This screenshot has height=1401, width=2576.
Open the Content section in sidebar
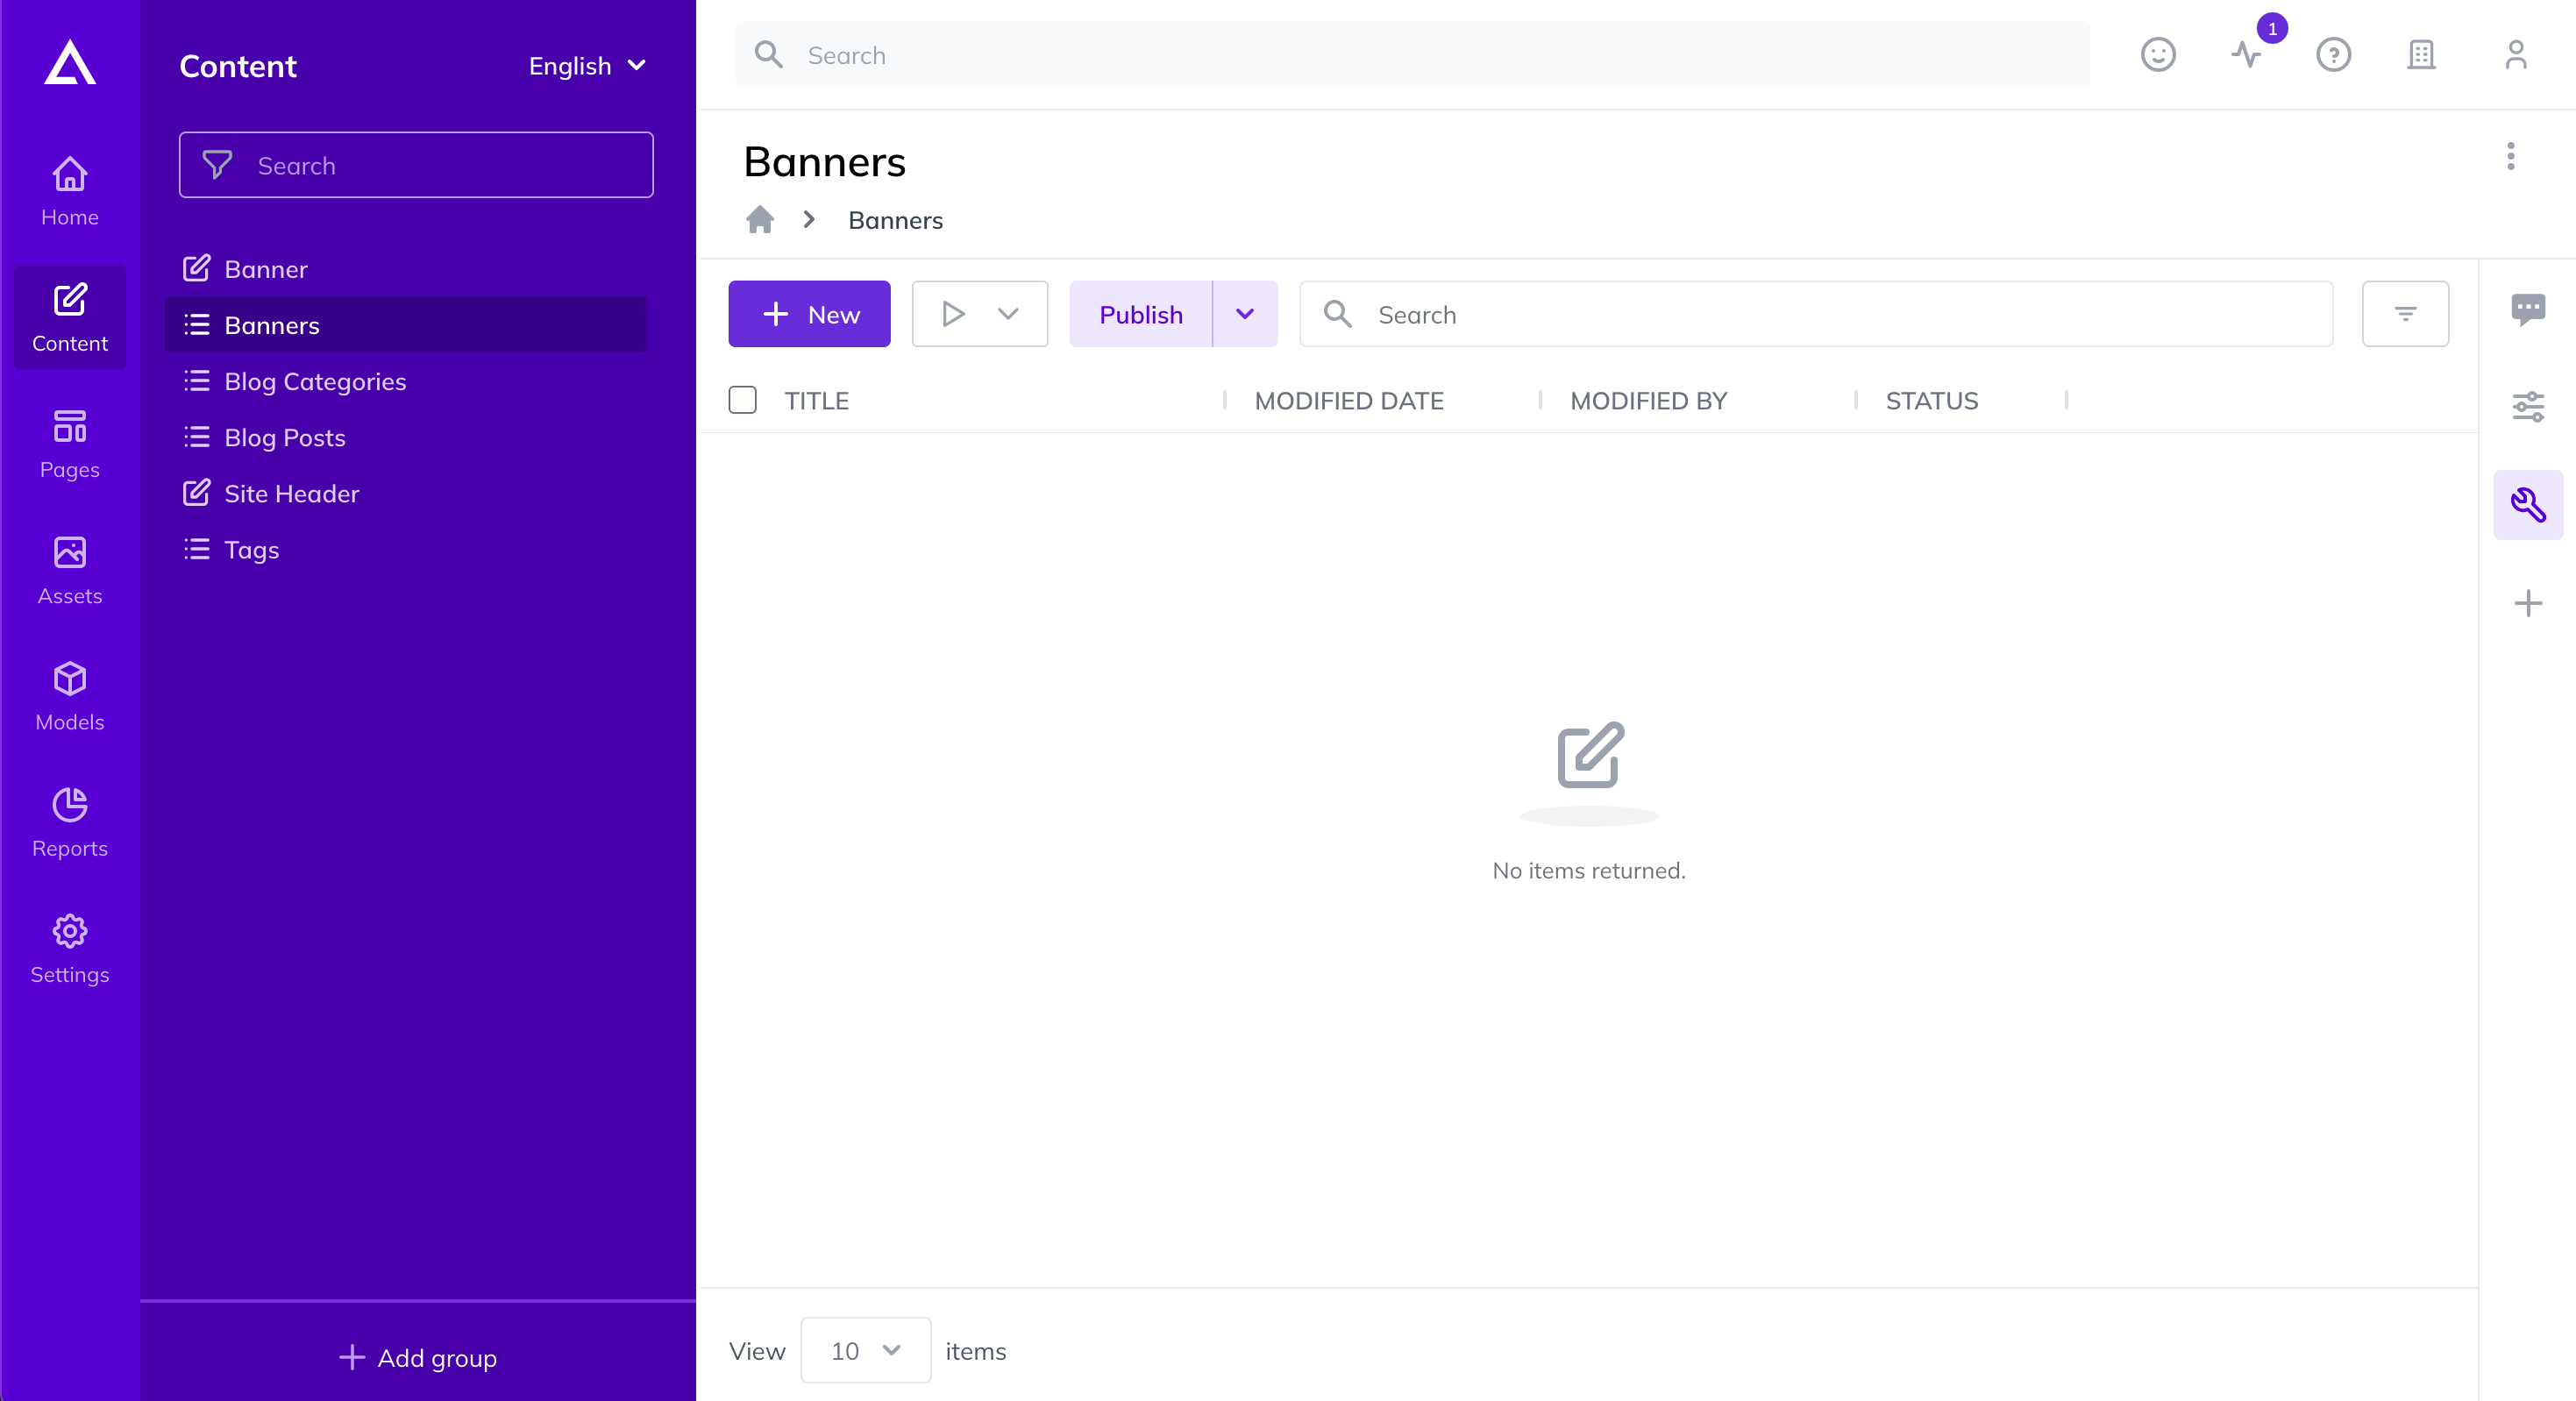point(70,317)
